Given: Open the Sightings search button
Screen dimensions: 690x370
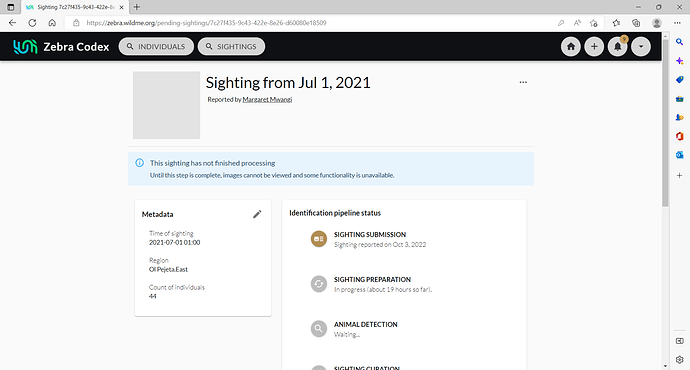Looking at the screenshot, I should pyautogui.click(x=231, y=47).
